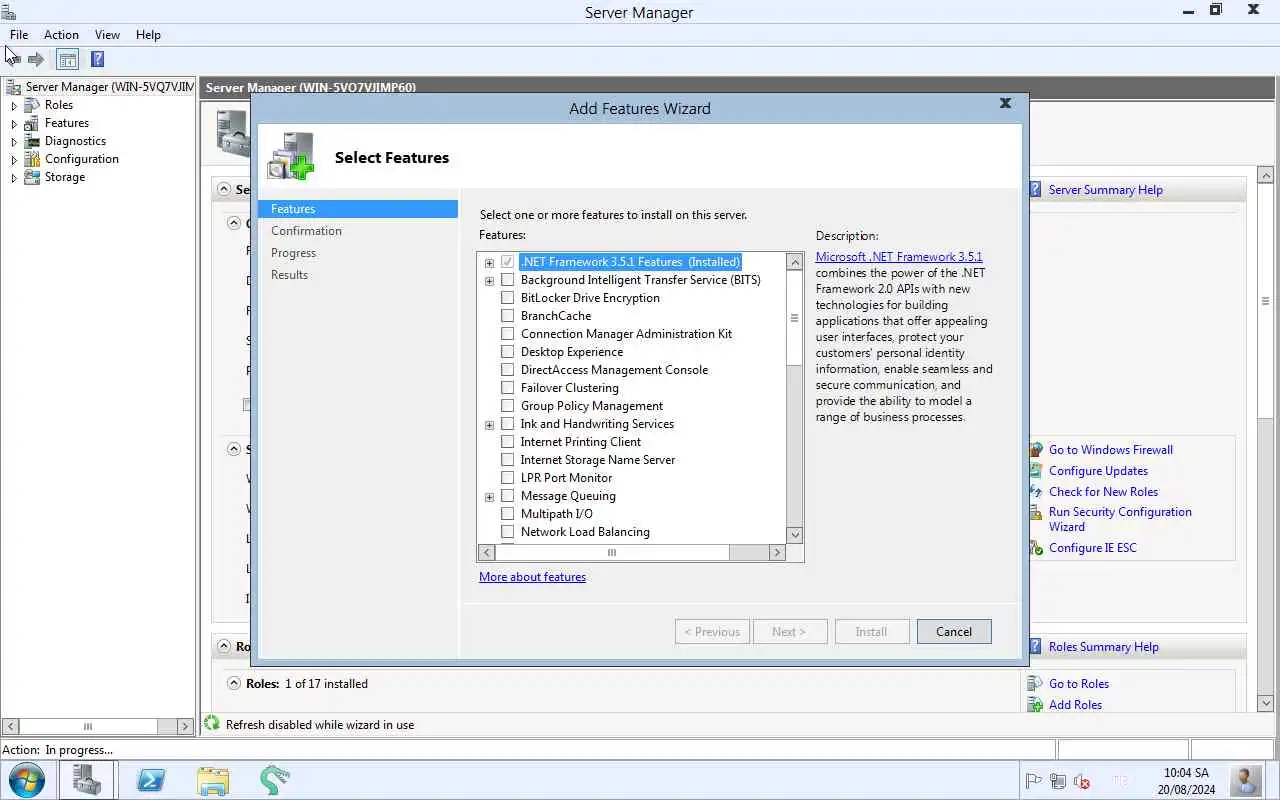Click the Go to Roles icon
Image resolution: width=1280 pixels, height=800 pixels.
pos(1036,684)
